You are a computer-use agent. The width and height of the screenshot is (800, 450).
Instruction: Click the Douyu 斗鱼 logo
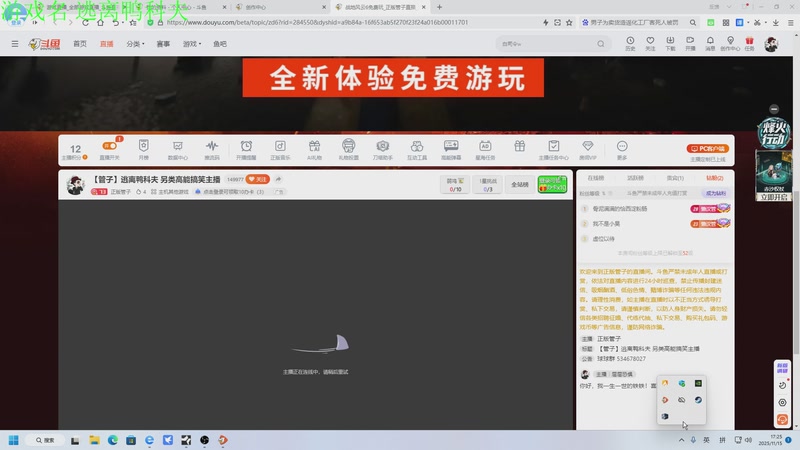[x=44, y=44]
